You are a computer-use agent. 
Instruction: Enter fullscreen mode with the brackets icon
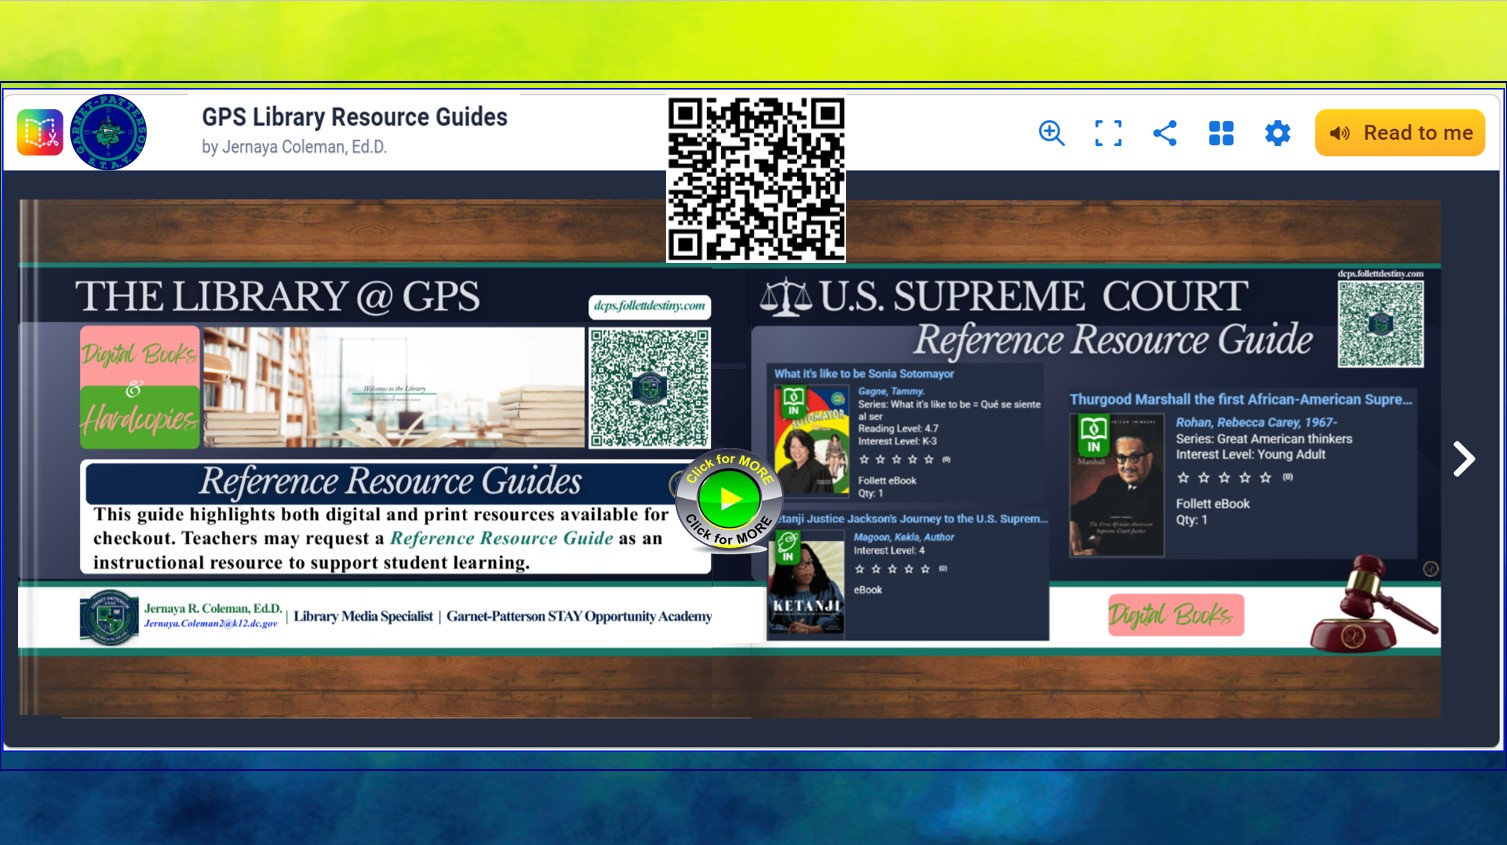(x=1108, y=133)
